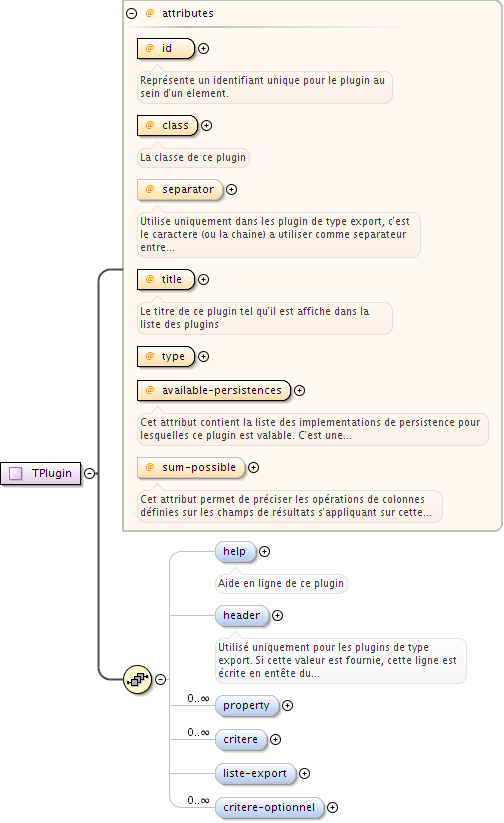Click the @ icon on class attribute
504x823 pixels.
[x=150, y=125]
